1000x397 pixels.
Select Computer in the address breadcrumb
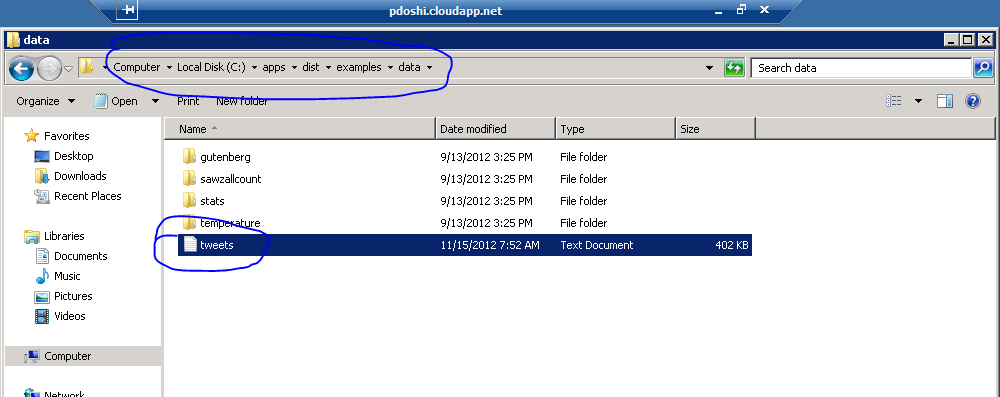pos(136,67)
